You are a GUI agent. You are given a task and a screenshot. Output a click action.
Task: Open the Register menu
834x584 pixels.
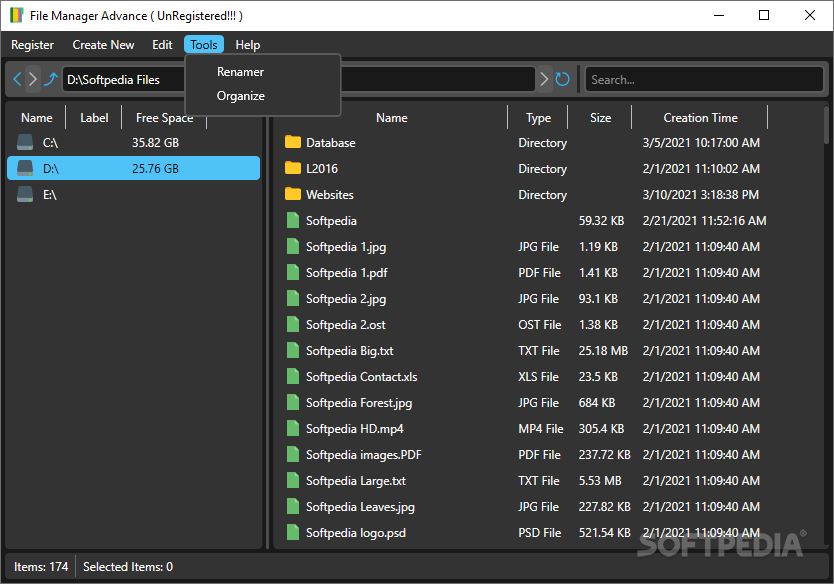point(32,45)
